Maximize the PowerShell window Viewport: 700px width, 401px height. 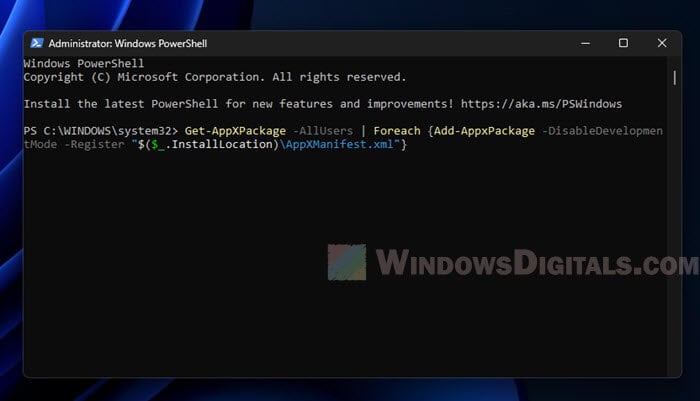tap(623, 43)
